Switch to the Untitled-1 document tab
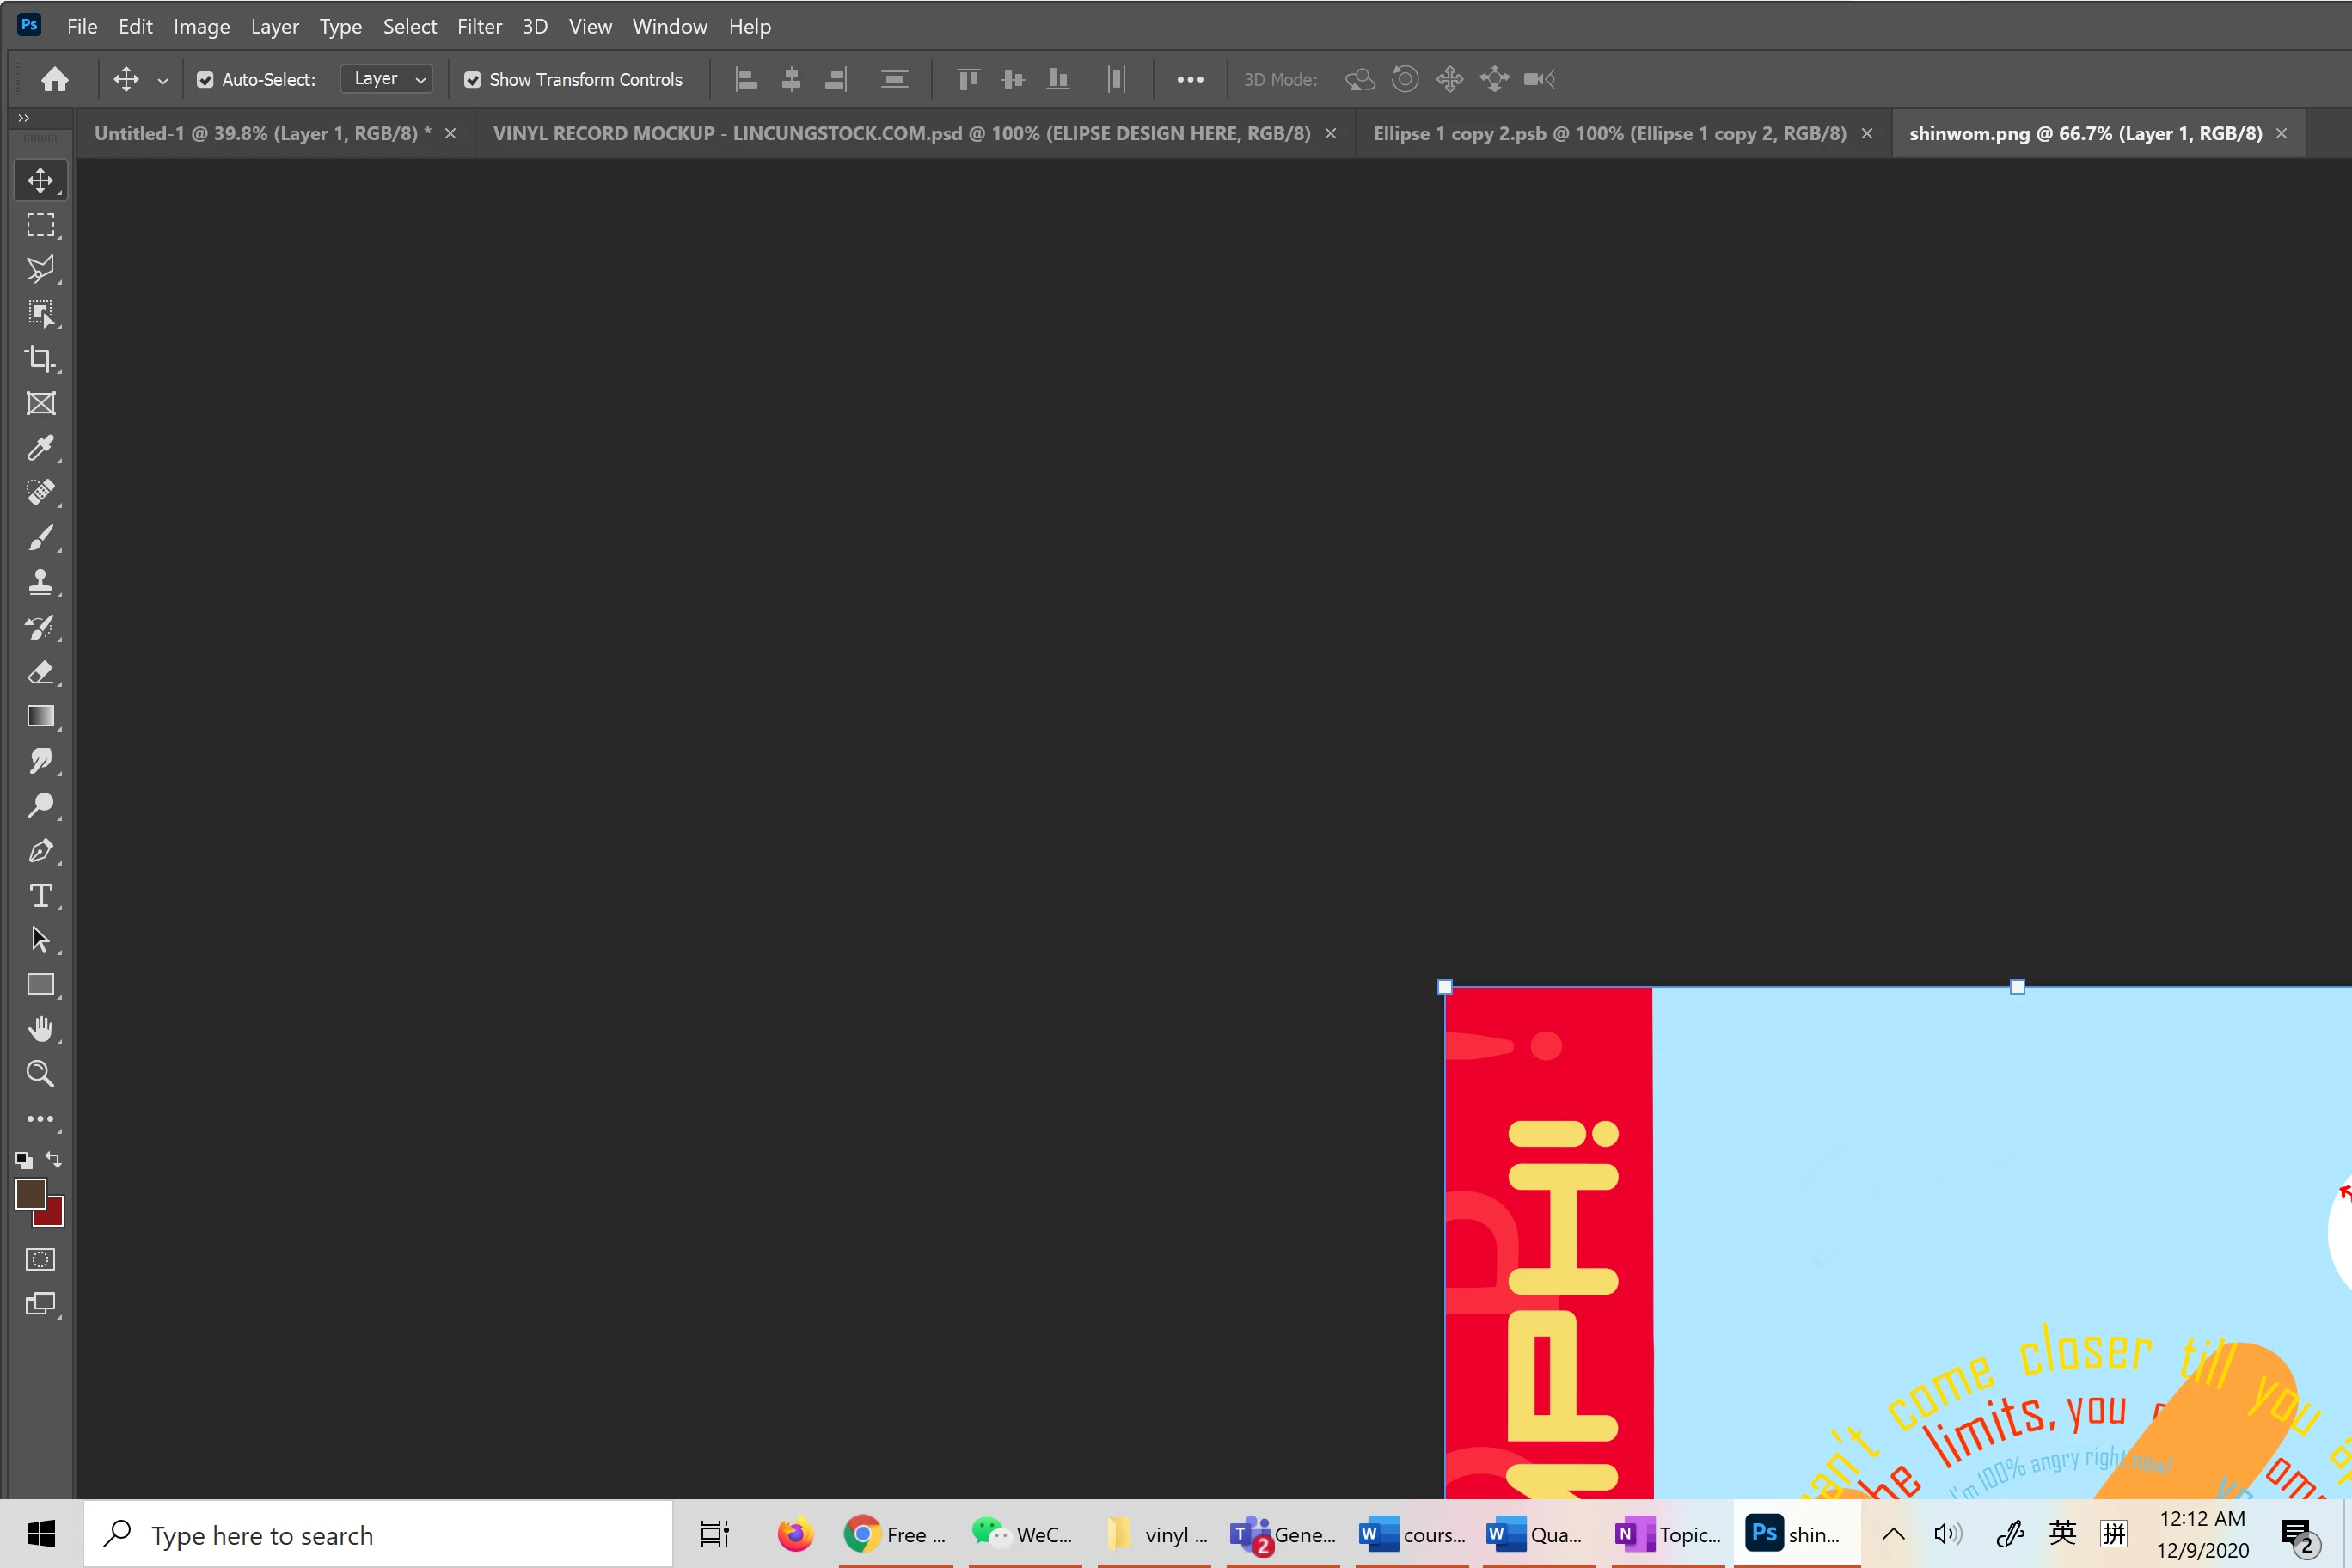This screenshot has width=2352, height=1568. click(262, 133)
